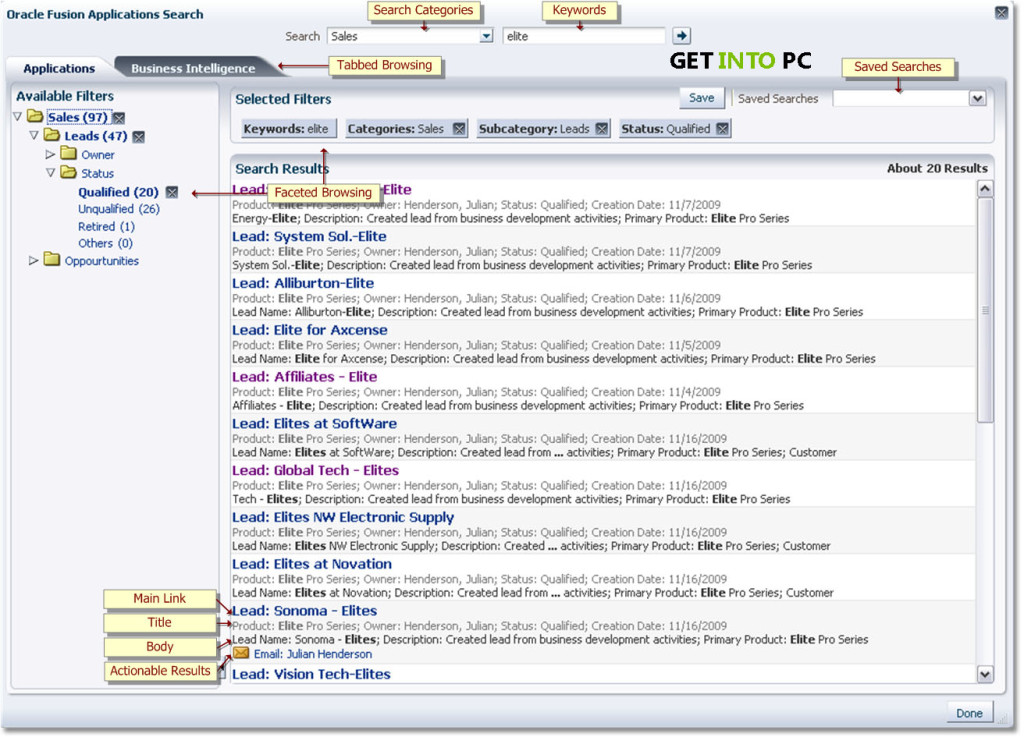Click the Status folder icon in the tree

coord(69,172)
